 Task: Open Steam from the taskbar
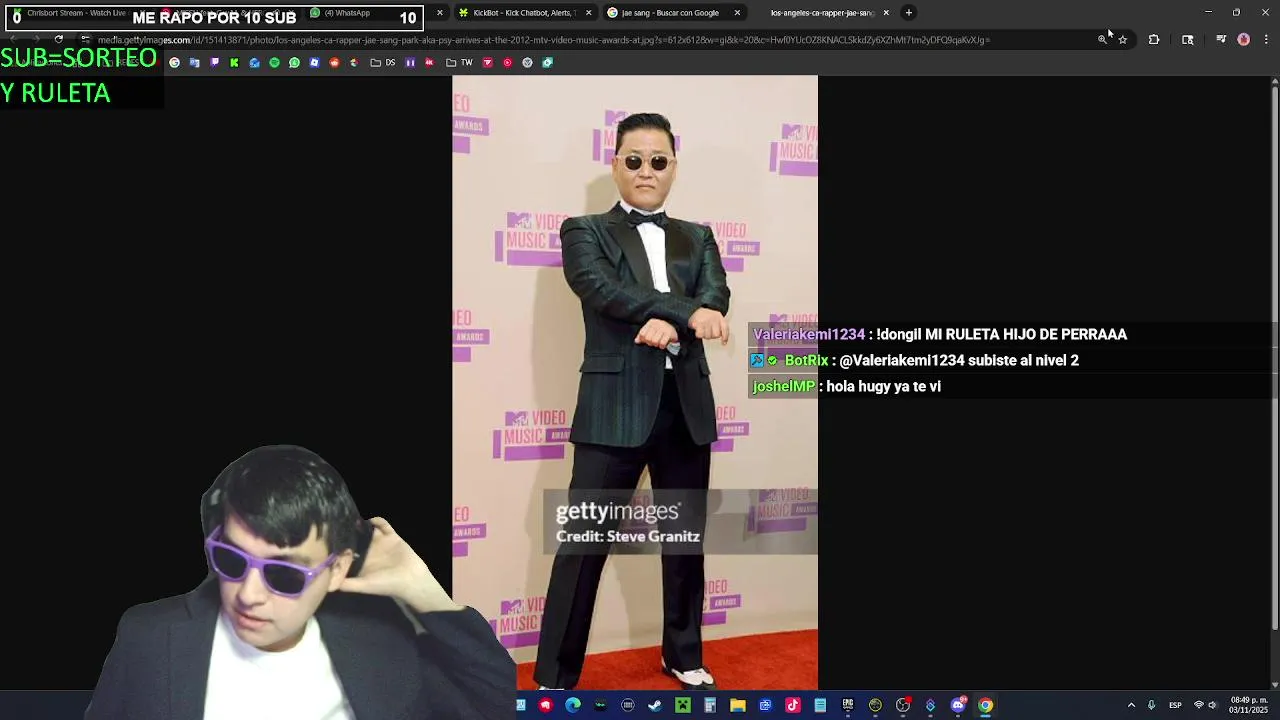pos(655,705)
